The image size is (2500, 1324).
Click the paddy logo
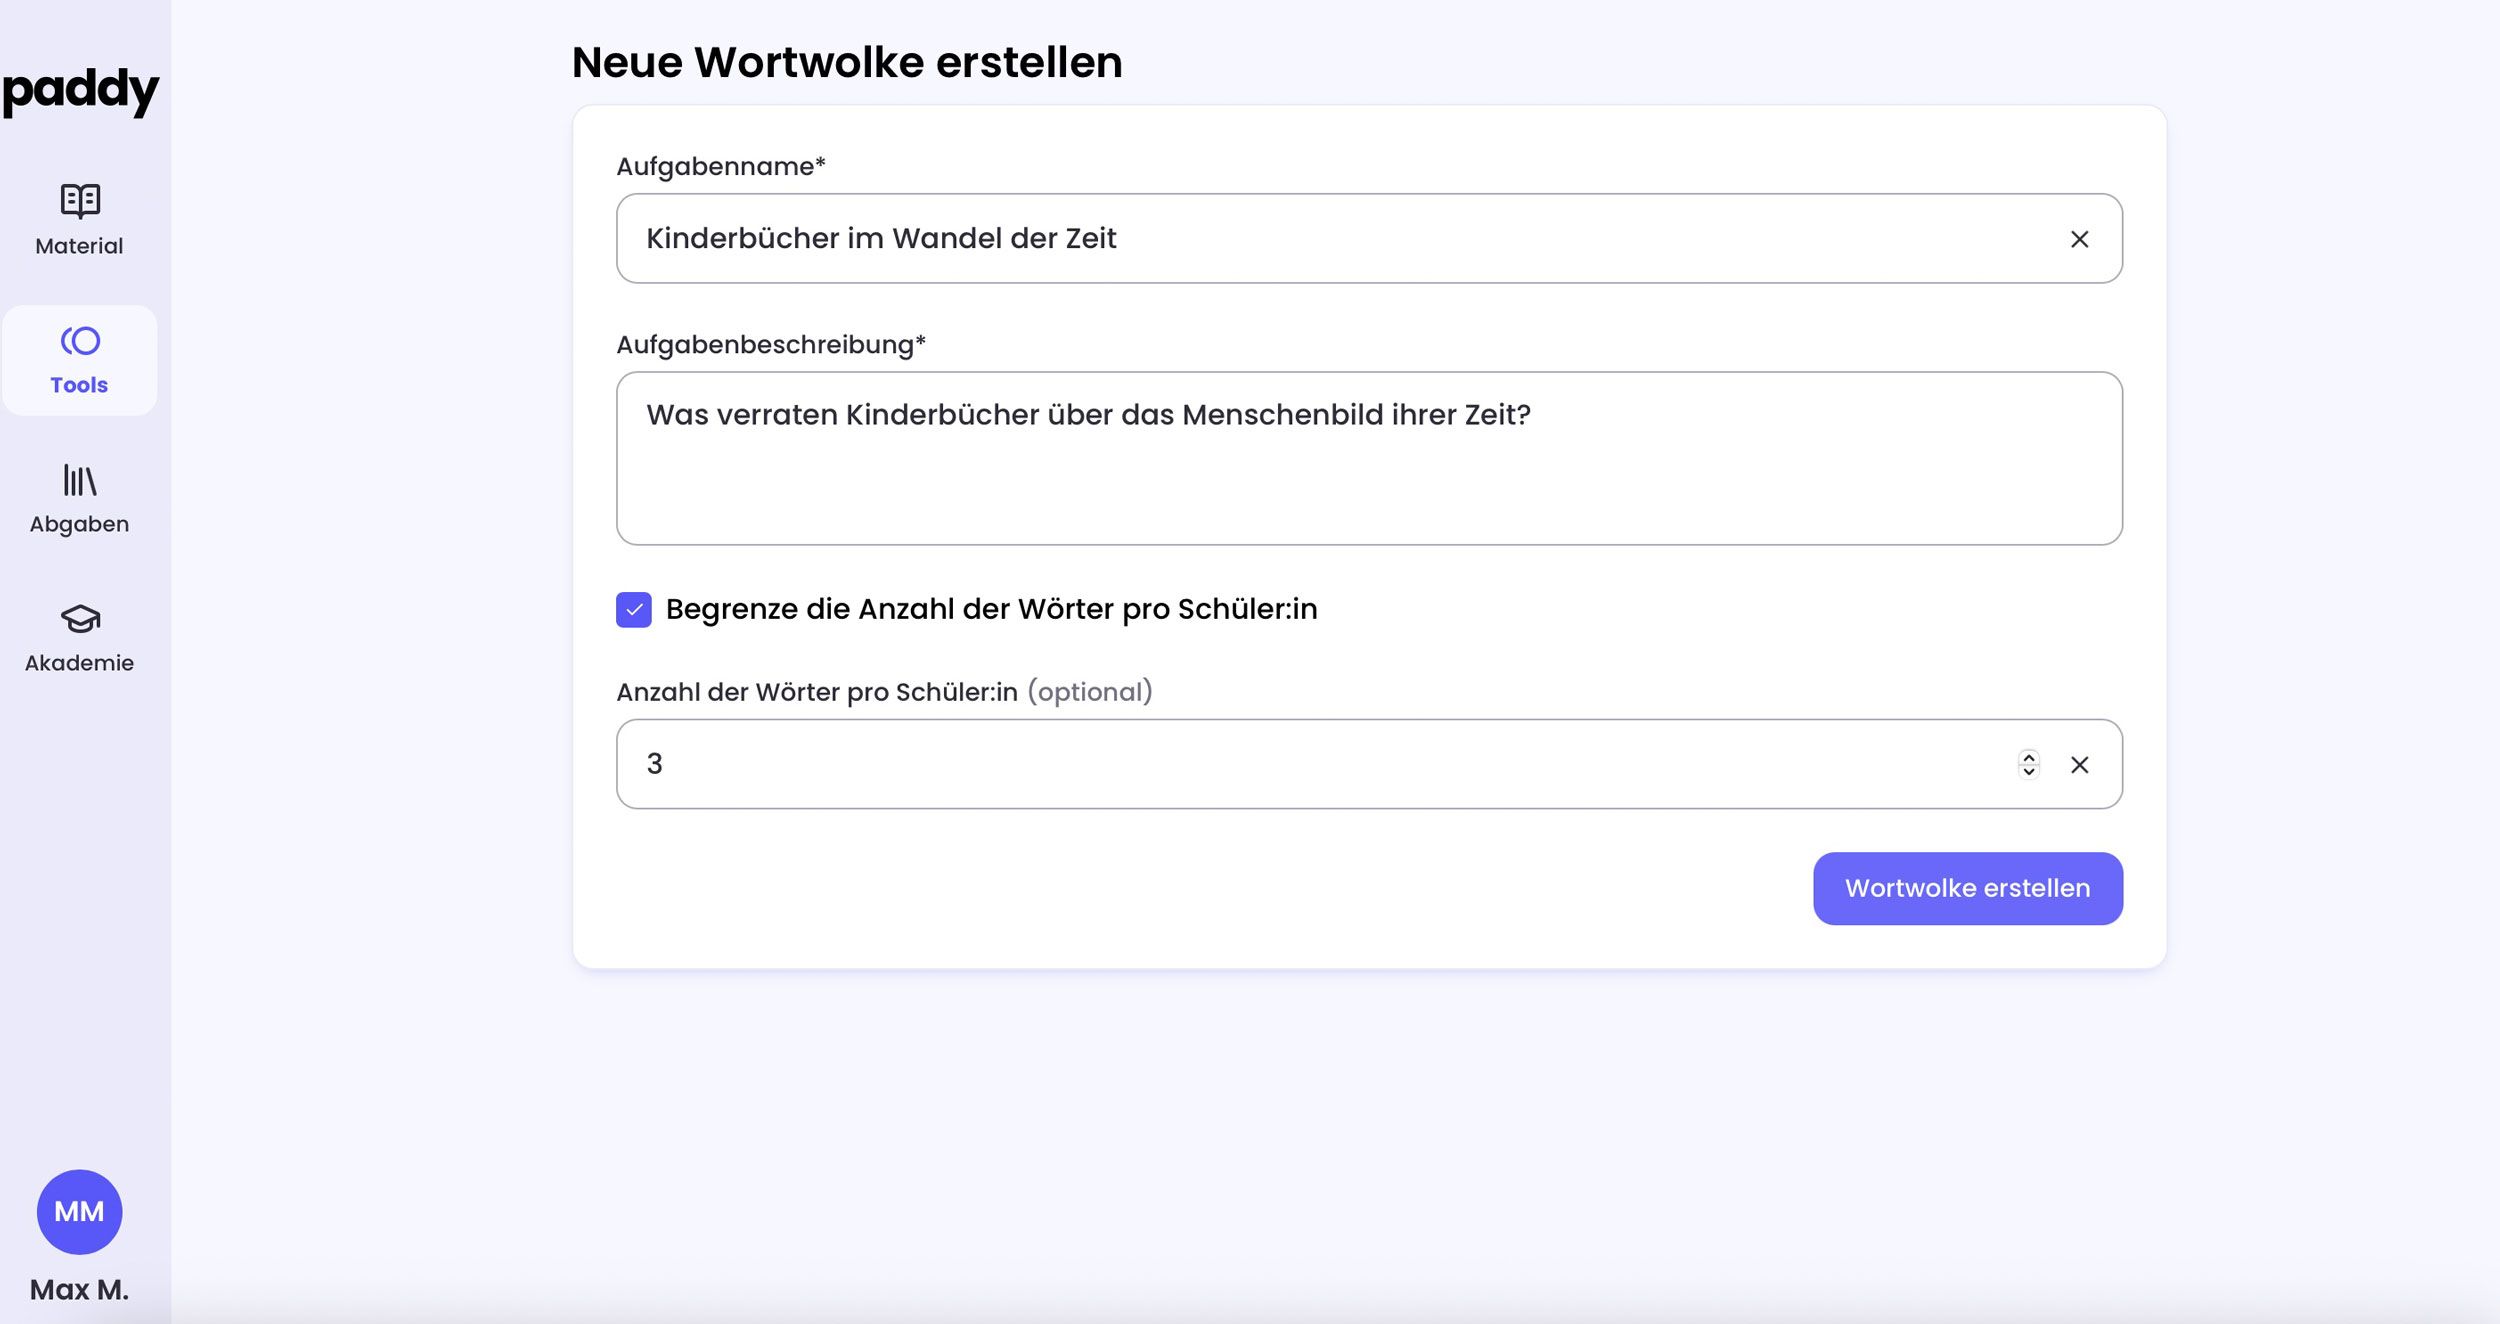point(80,90)
